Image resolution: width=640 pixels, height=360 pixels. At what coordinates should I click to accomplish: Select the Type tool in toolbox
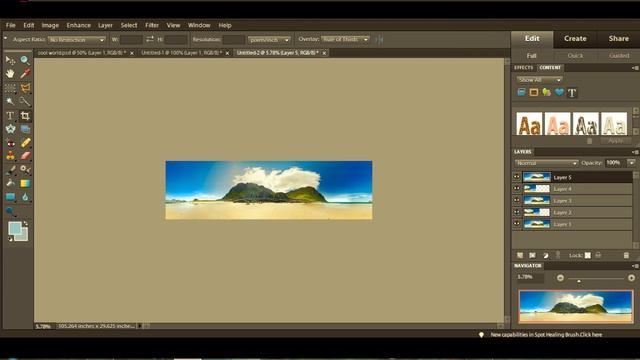pos(10,116)
